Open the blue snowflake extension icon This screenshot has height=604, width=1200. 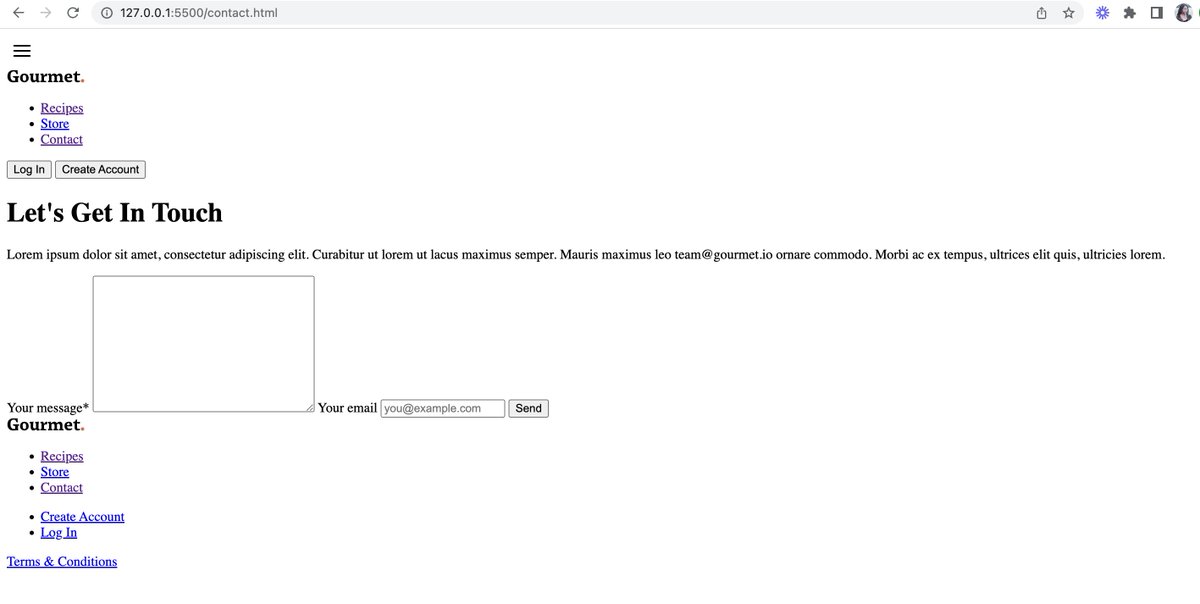click(x=1102, y=13)
